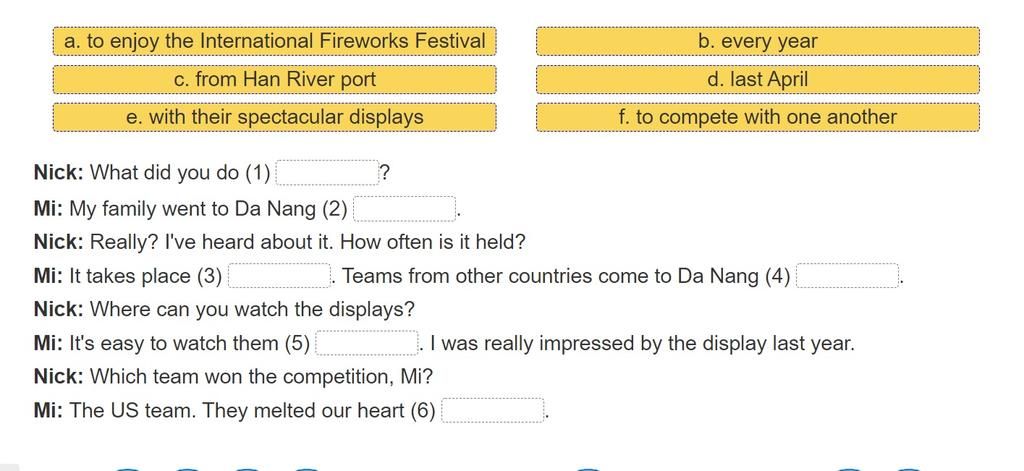Viewport: 1024px width, 471px height.
Task: Click blank (6) after 'melted our heart'
Action: tap(492, 411)
